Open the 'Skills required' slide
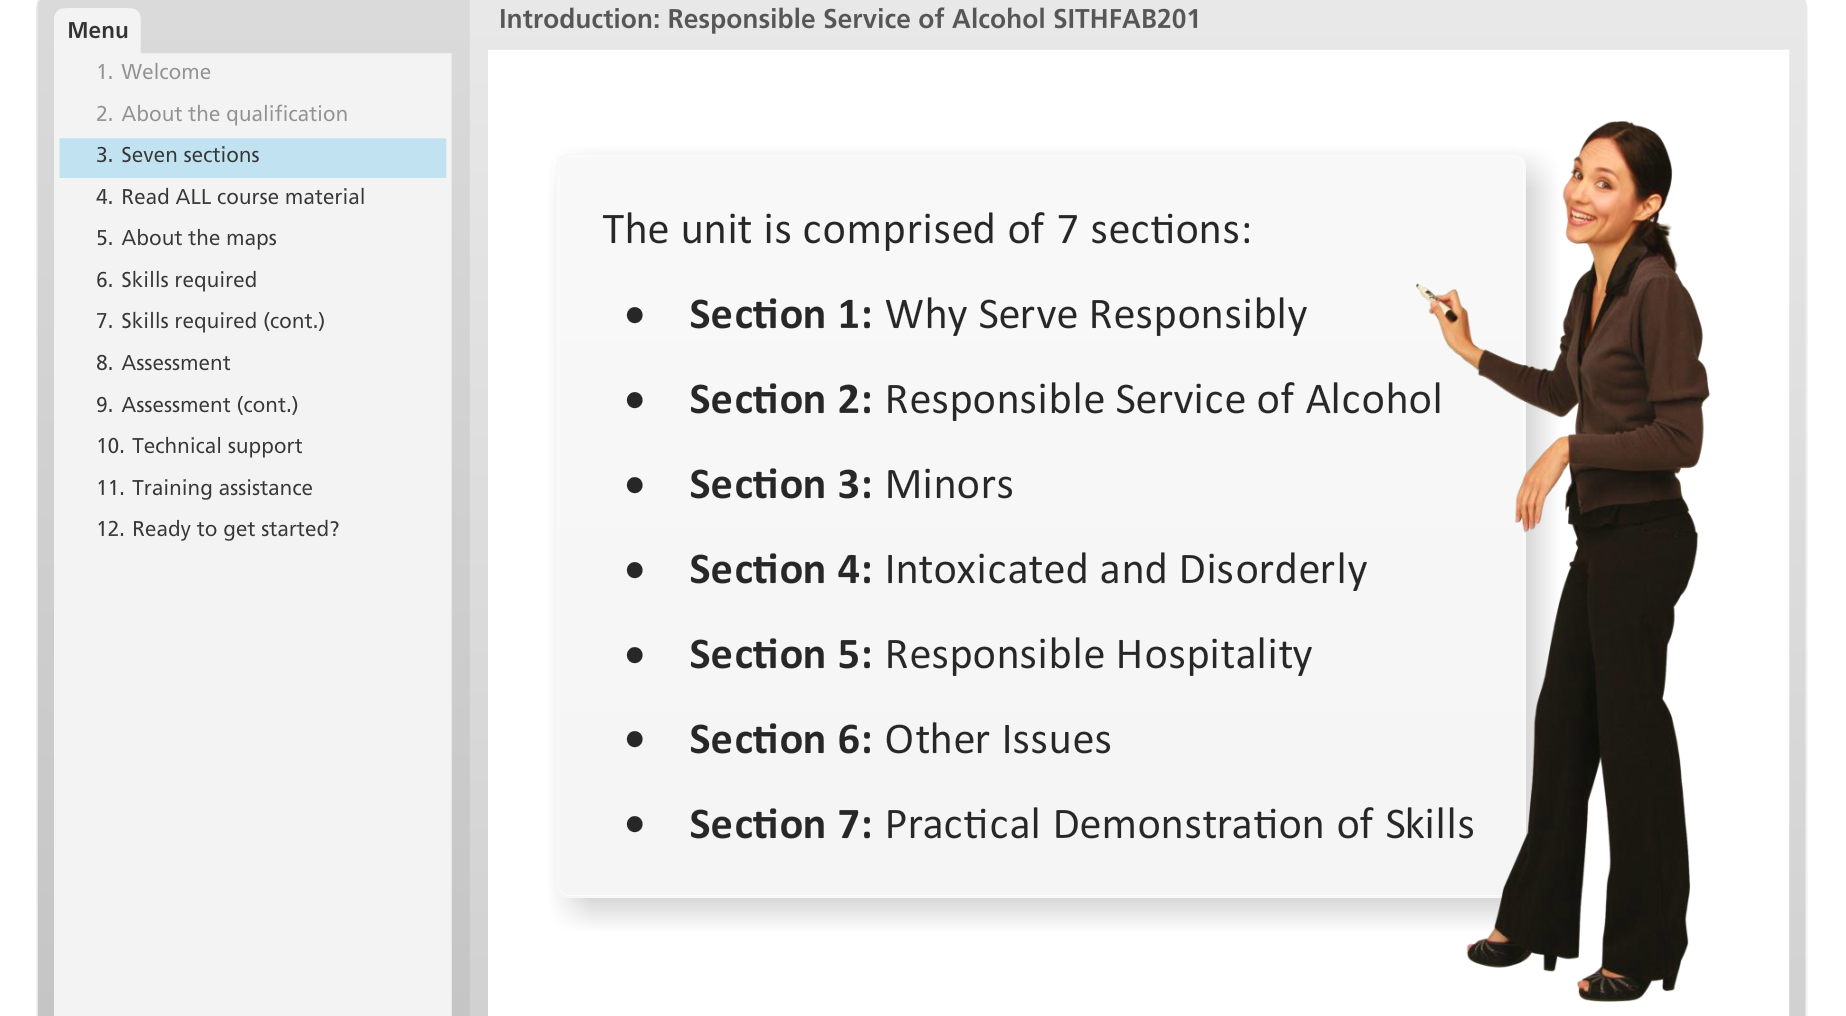This screenshot has height=1016, width=1846. 177,280
